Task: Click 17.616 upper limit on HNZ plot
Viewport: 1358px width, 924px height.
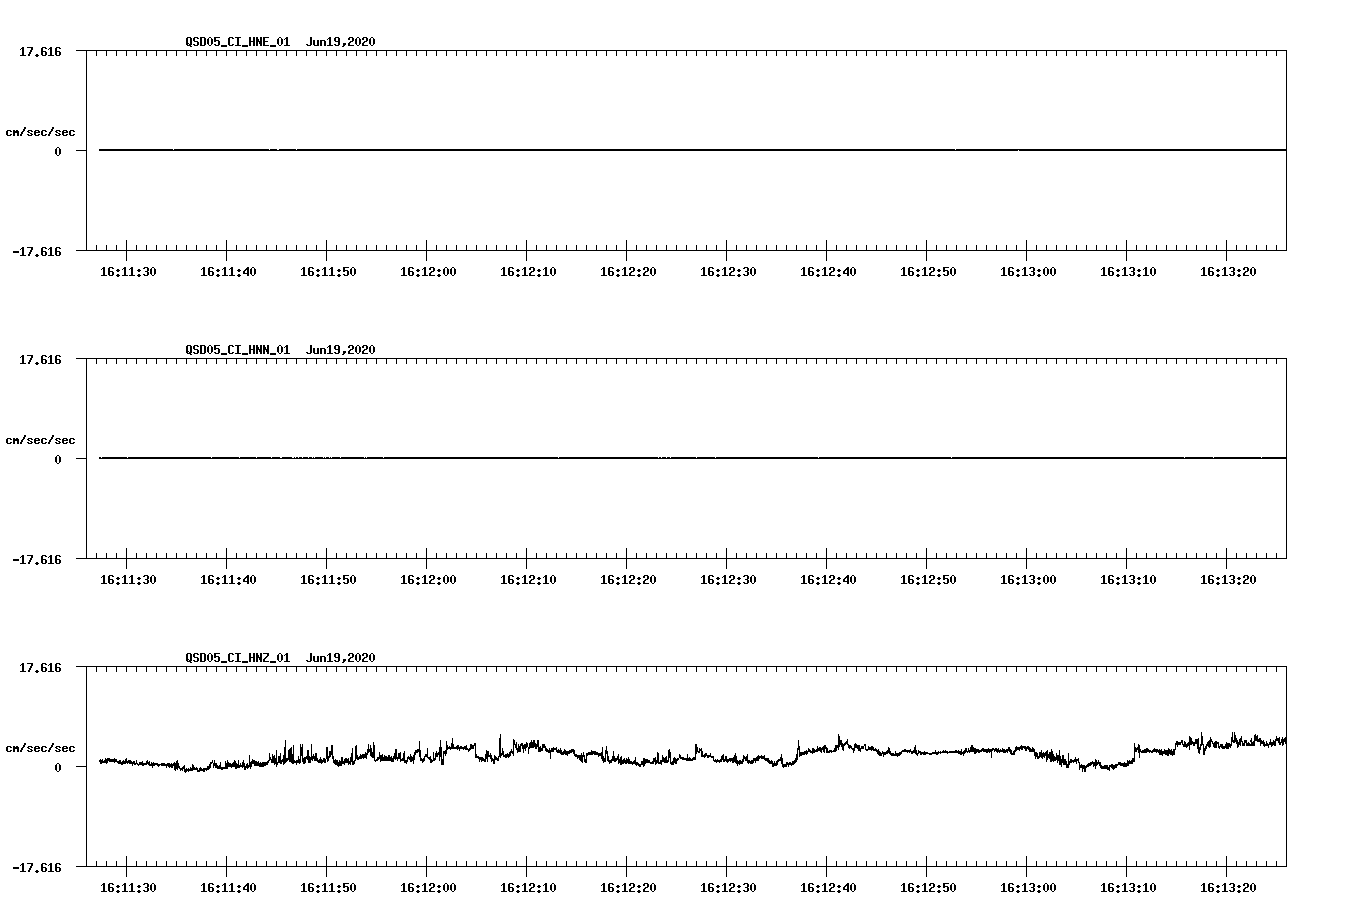Action: pyautogui.click(x=41, y=667)
